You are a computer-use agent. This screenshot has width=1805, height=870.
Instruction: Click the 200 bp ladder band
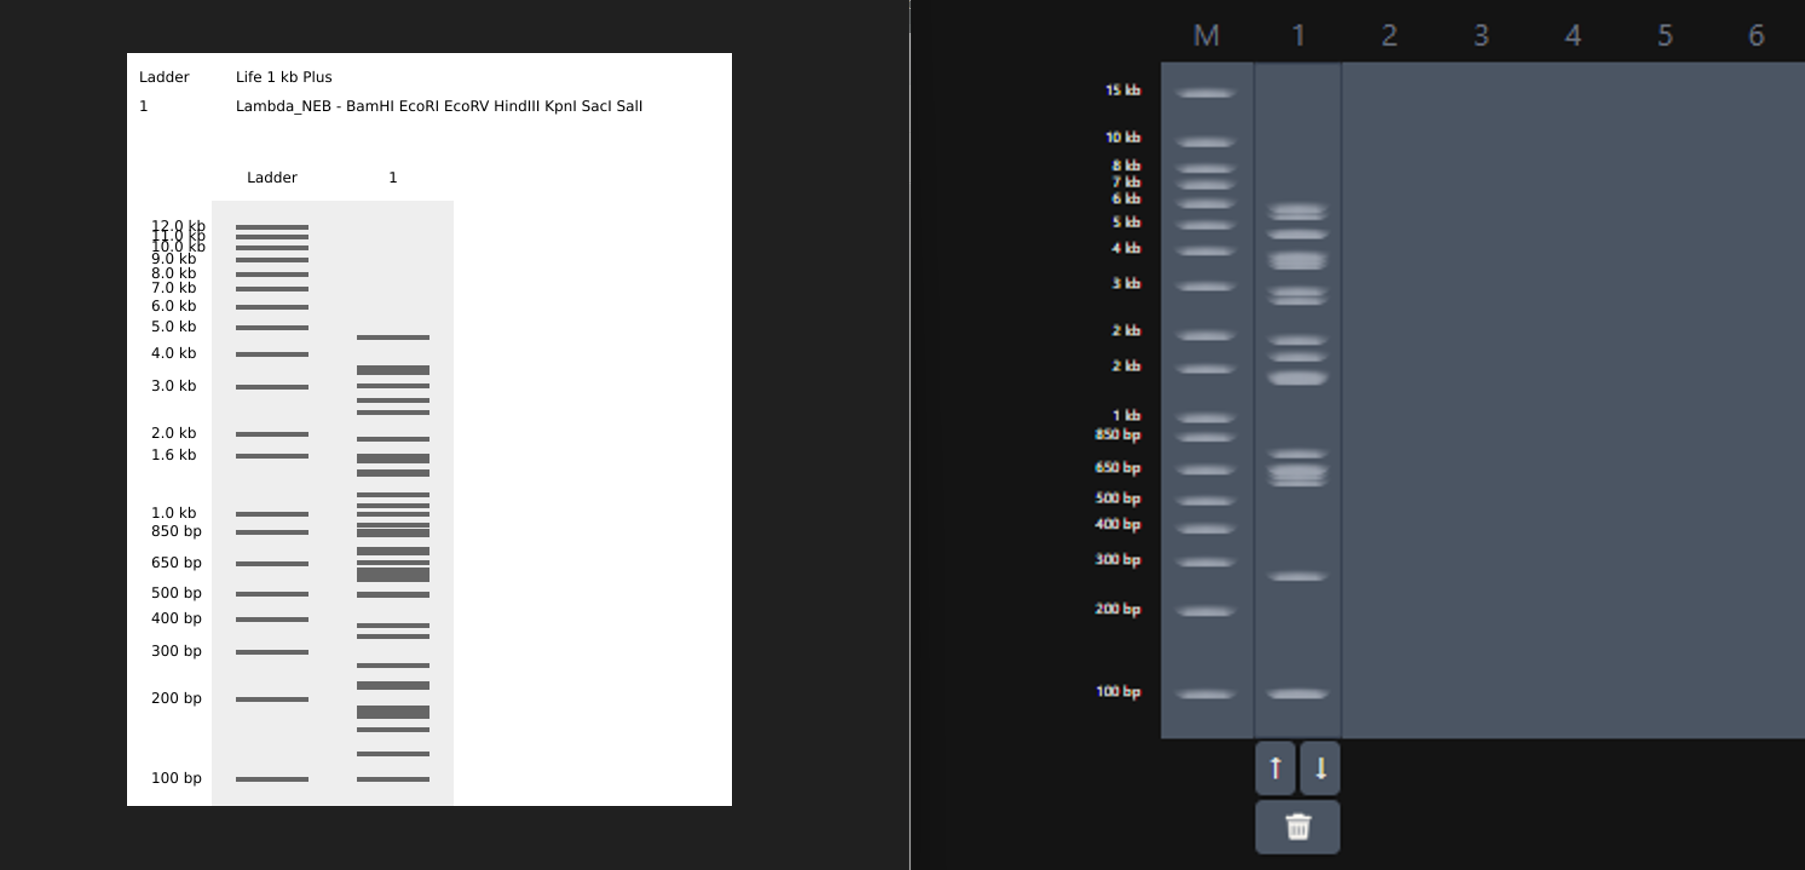pyautogui.click(x=1205, y=610)
